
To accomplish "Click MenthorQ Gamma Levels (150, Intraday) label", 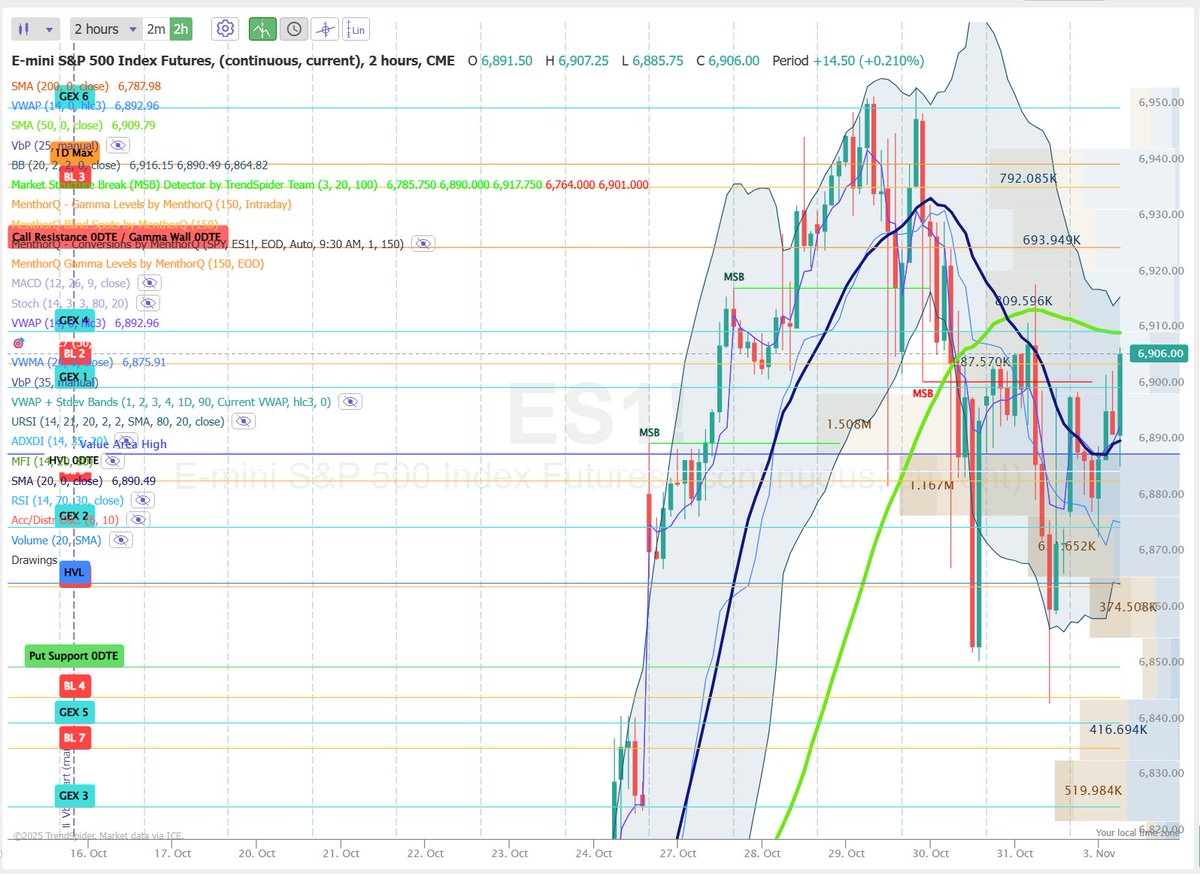I will point(151,204).
